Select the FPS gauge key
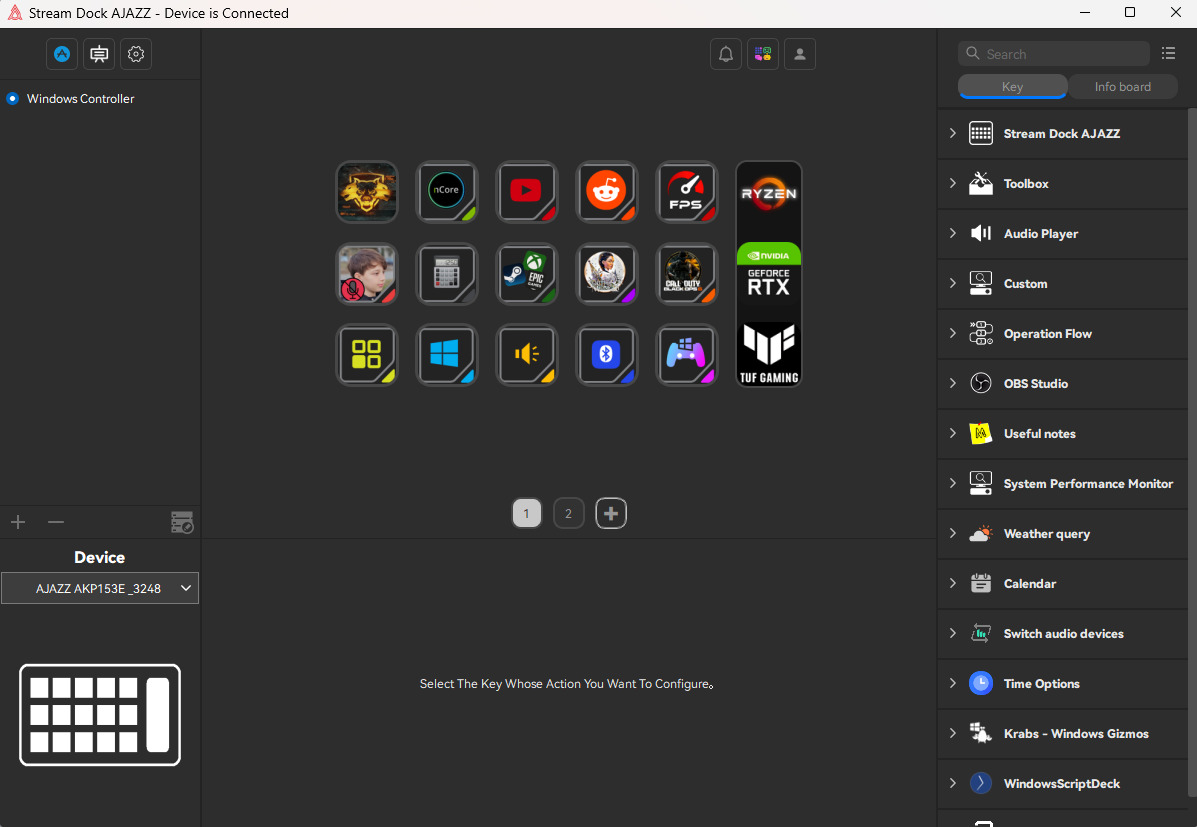This screenshot has width=1197, height=827. pyautogui.click(x=687, y=192)
